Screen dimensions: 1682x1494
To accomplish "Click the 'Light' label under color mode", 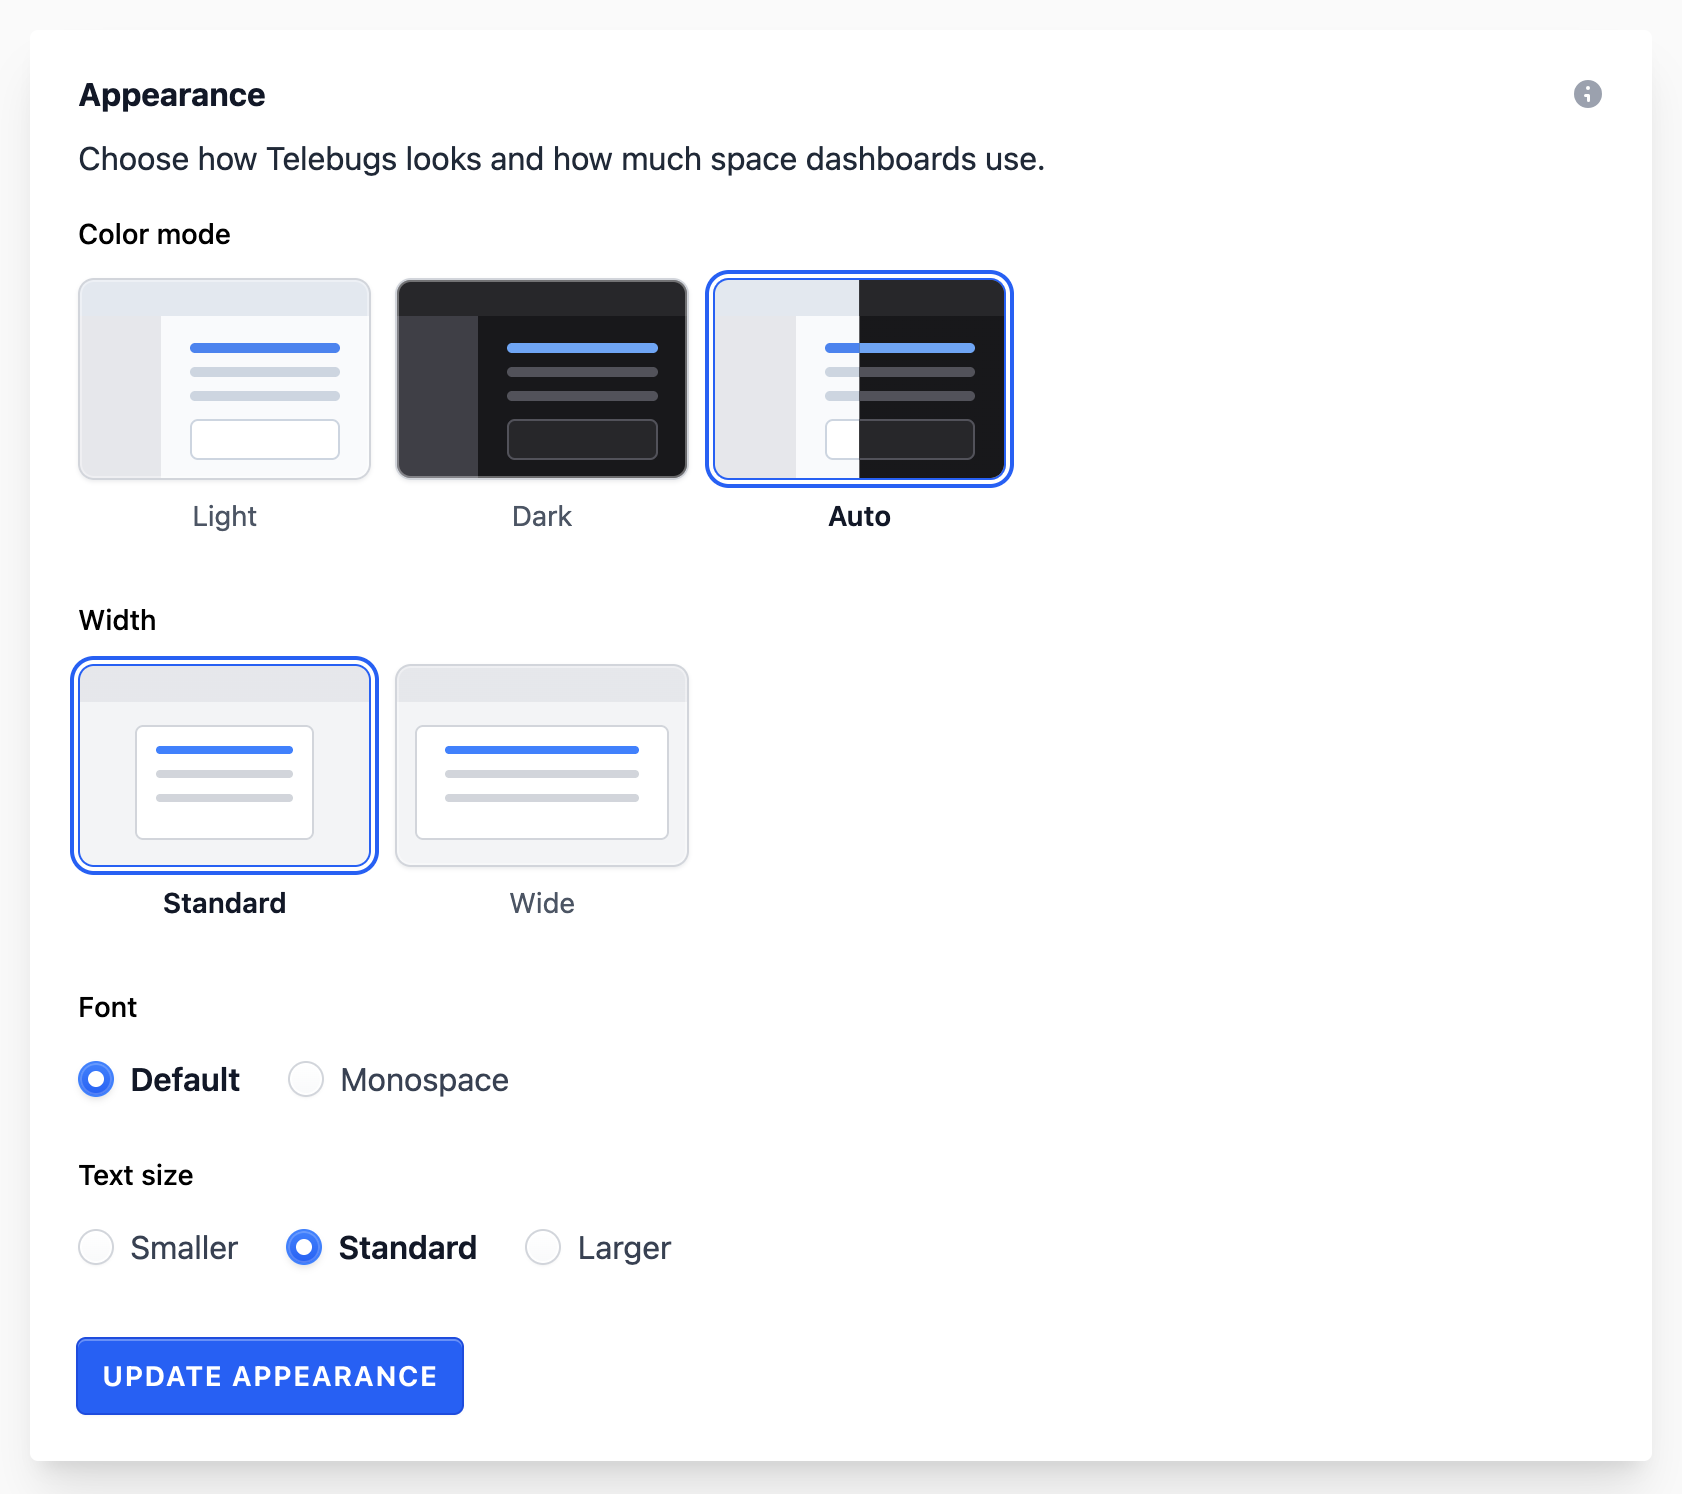I will 225,516.
